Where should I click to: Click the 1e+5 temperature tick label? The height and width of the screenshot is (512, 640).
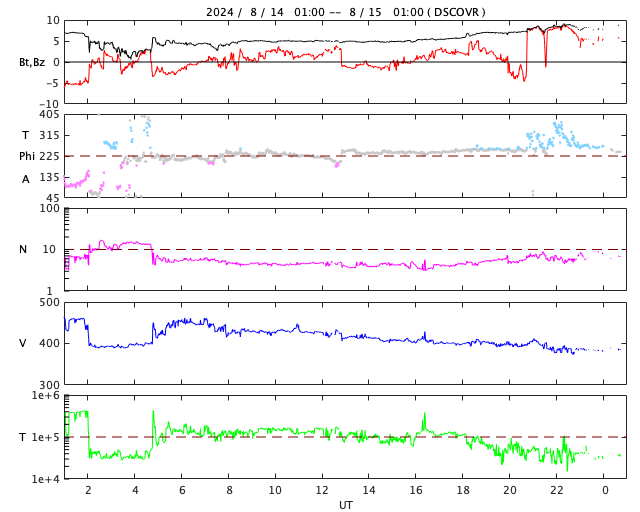tap(46, 437)
